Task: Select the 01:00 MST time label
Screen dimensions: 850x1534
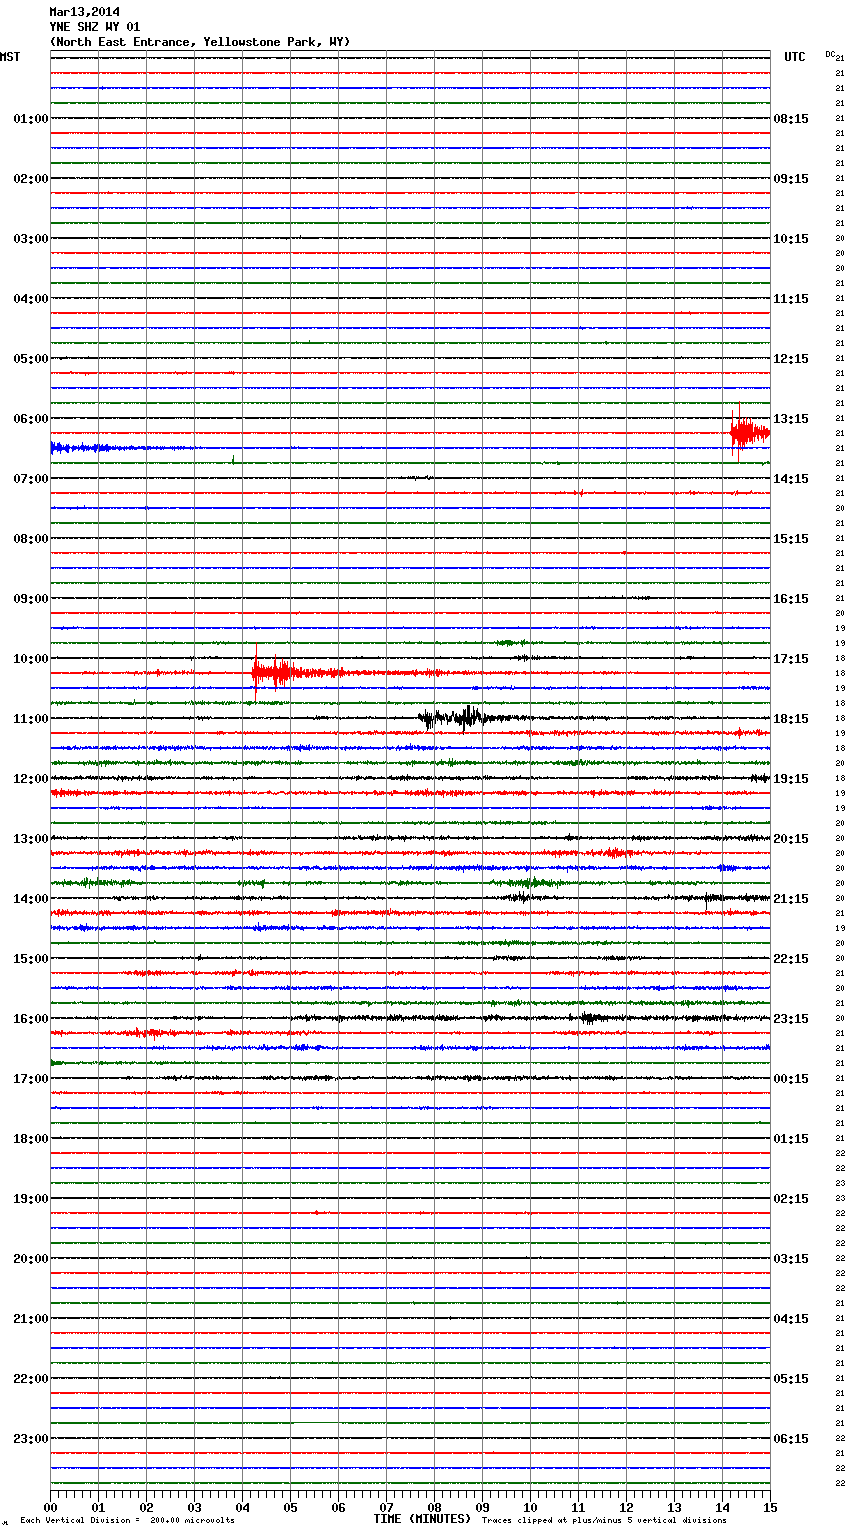Action: [30, 119]
